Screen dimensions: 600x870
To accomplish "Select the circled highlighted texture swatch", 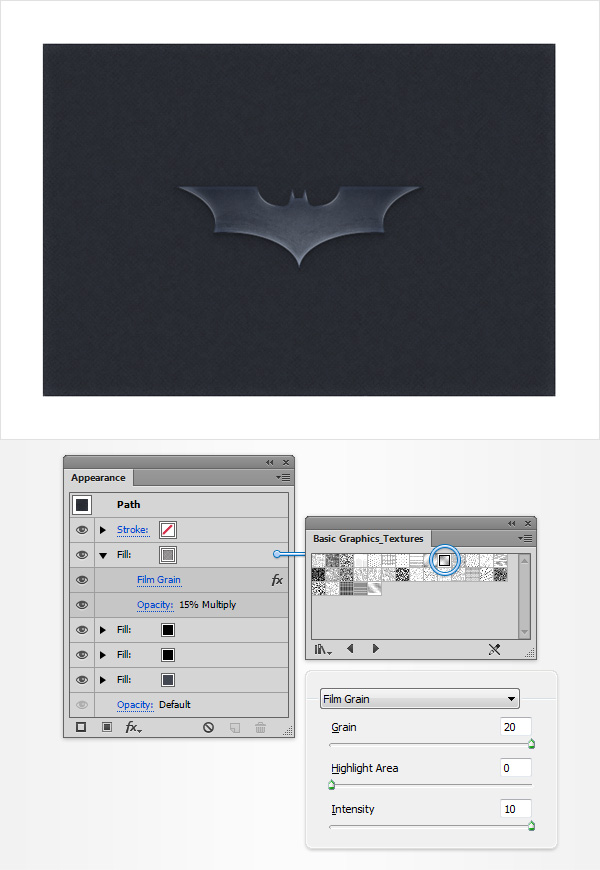I will 444,560.
